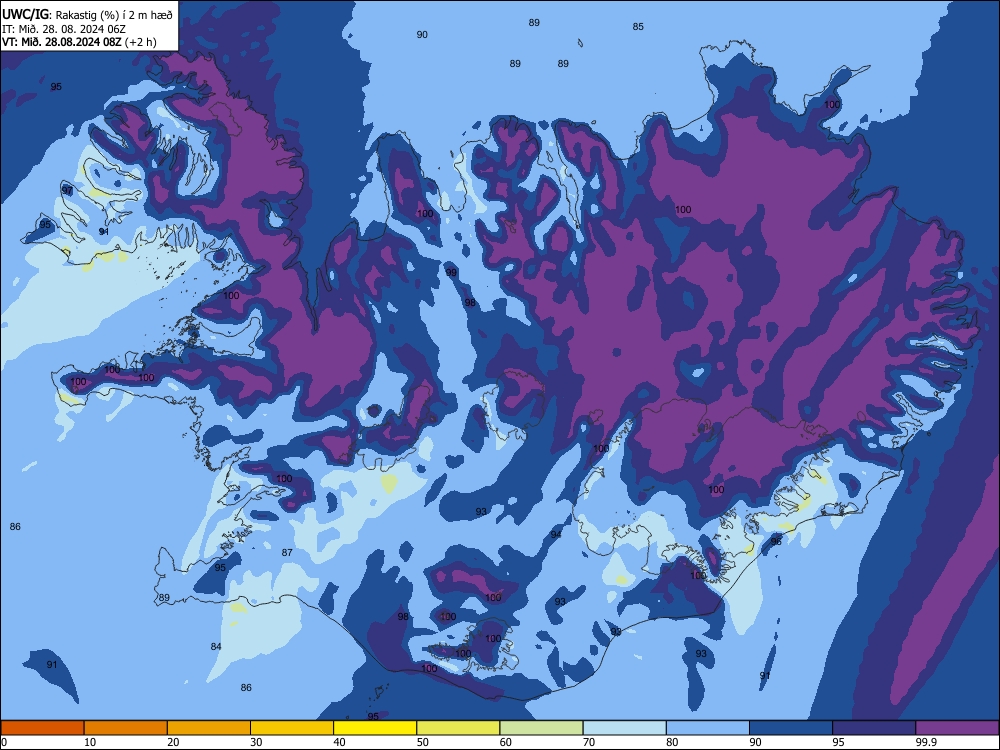1000x750 pixels.
Task: Click the purple above-99.9 legend swatch
Action: coord(957,728)
